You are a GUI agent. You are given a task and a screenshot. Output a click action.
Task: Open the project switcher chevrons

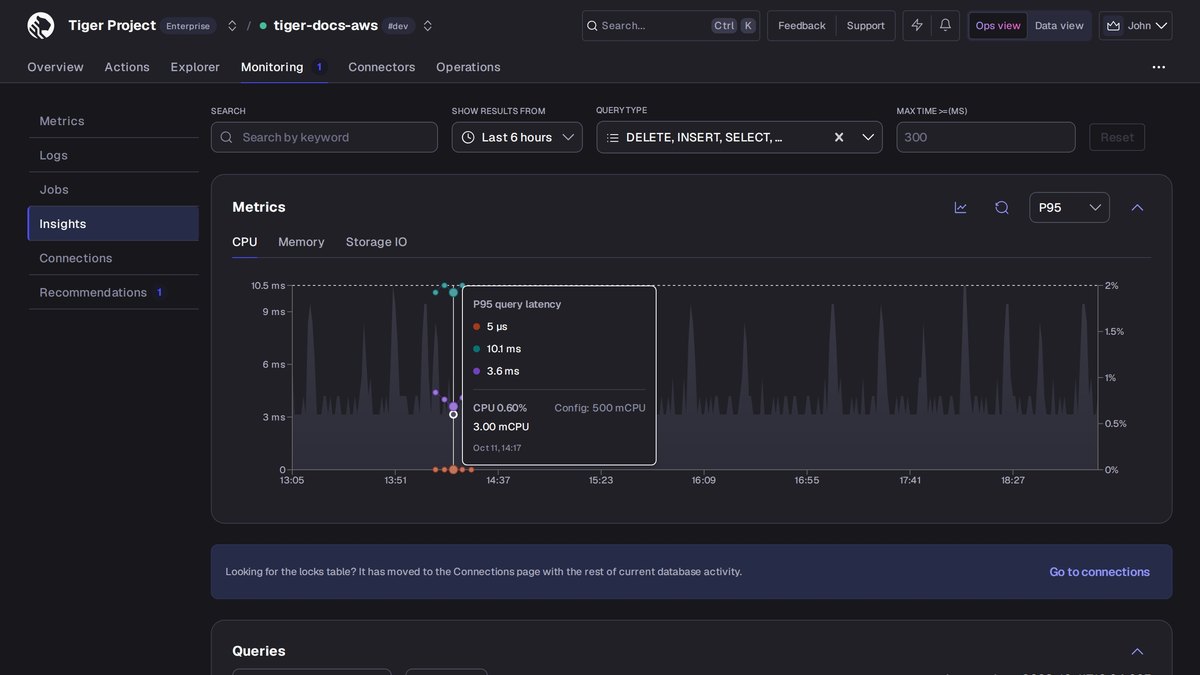click(232, 26)
